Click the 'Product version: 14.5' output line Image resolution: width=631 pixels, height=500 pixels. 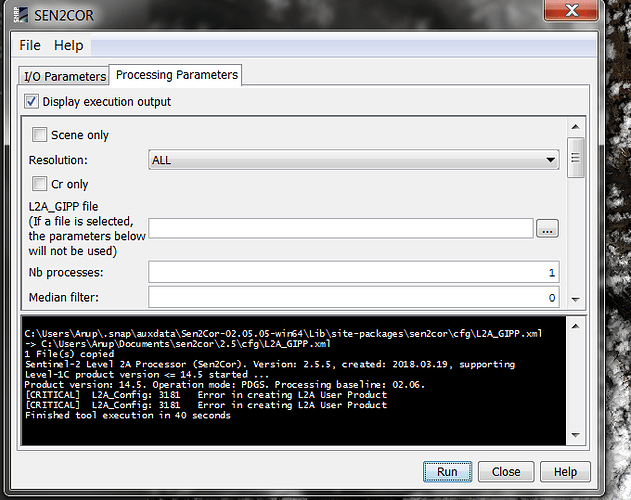tap(225, 384)
